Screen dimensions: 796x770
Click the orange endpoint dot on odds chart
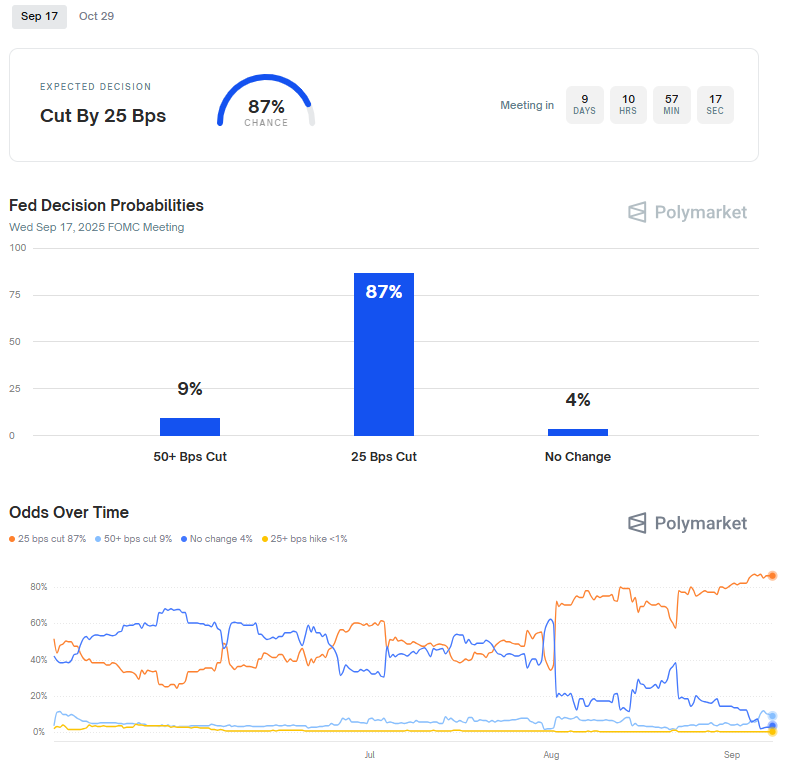click(772, 575)
